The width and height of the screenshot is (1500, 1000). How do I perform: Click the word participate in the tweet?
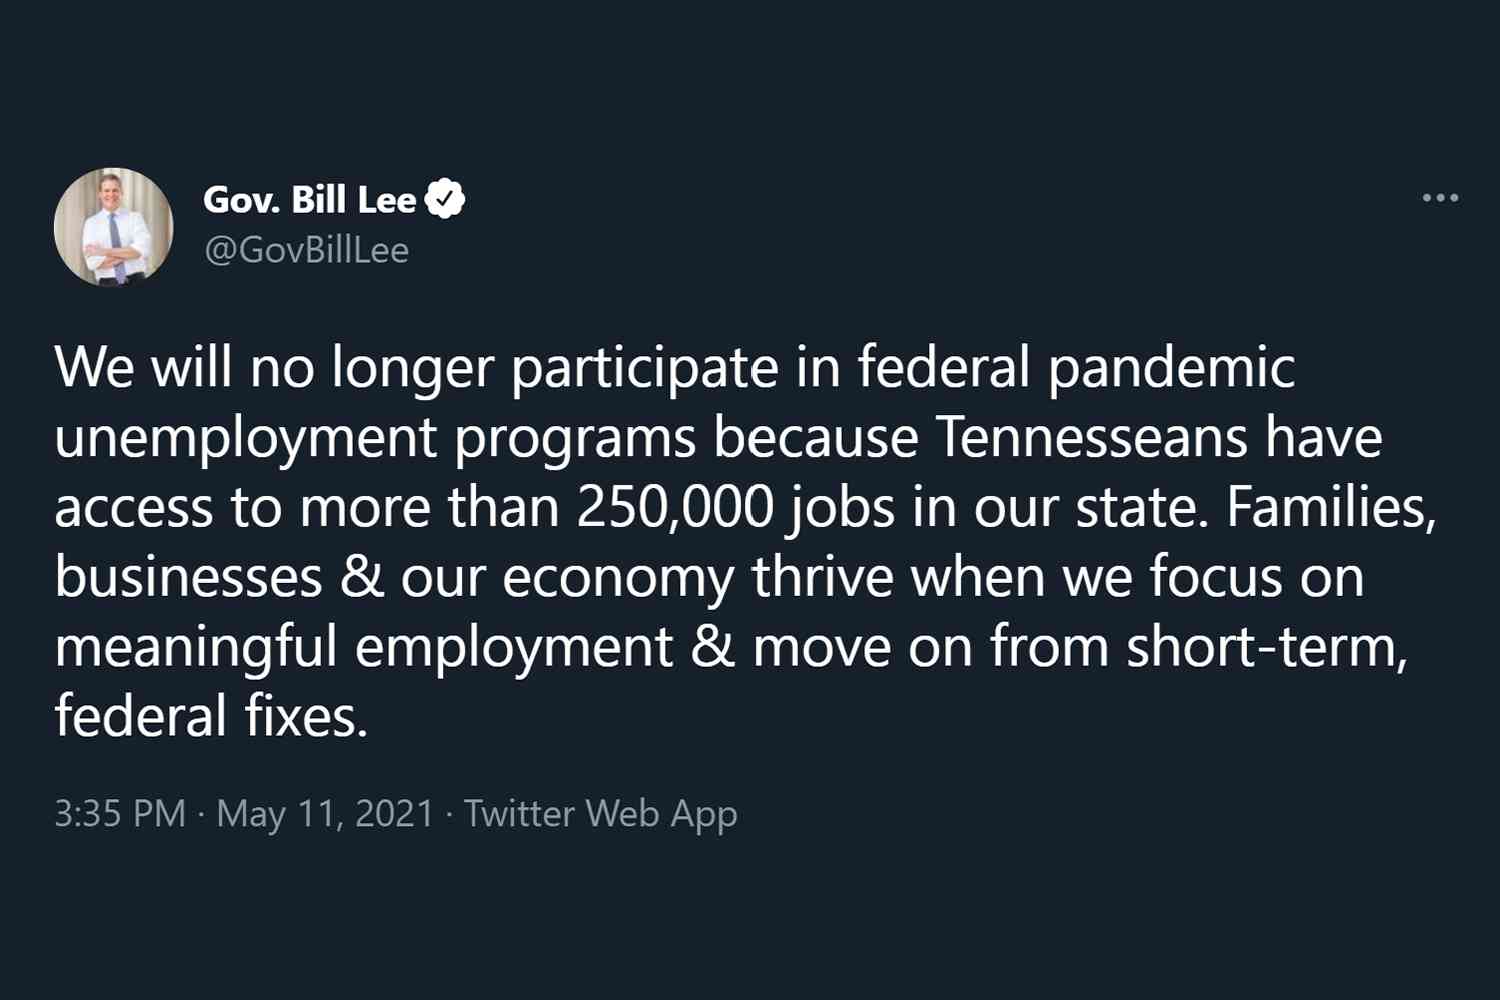click(x=645, y=369)
